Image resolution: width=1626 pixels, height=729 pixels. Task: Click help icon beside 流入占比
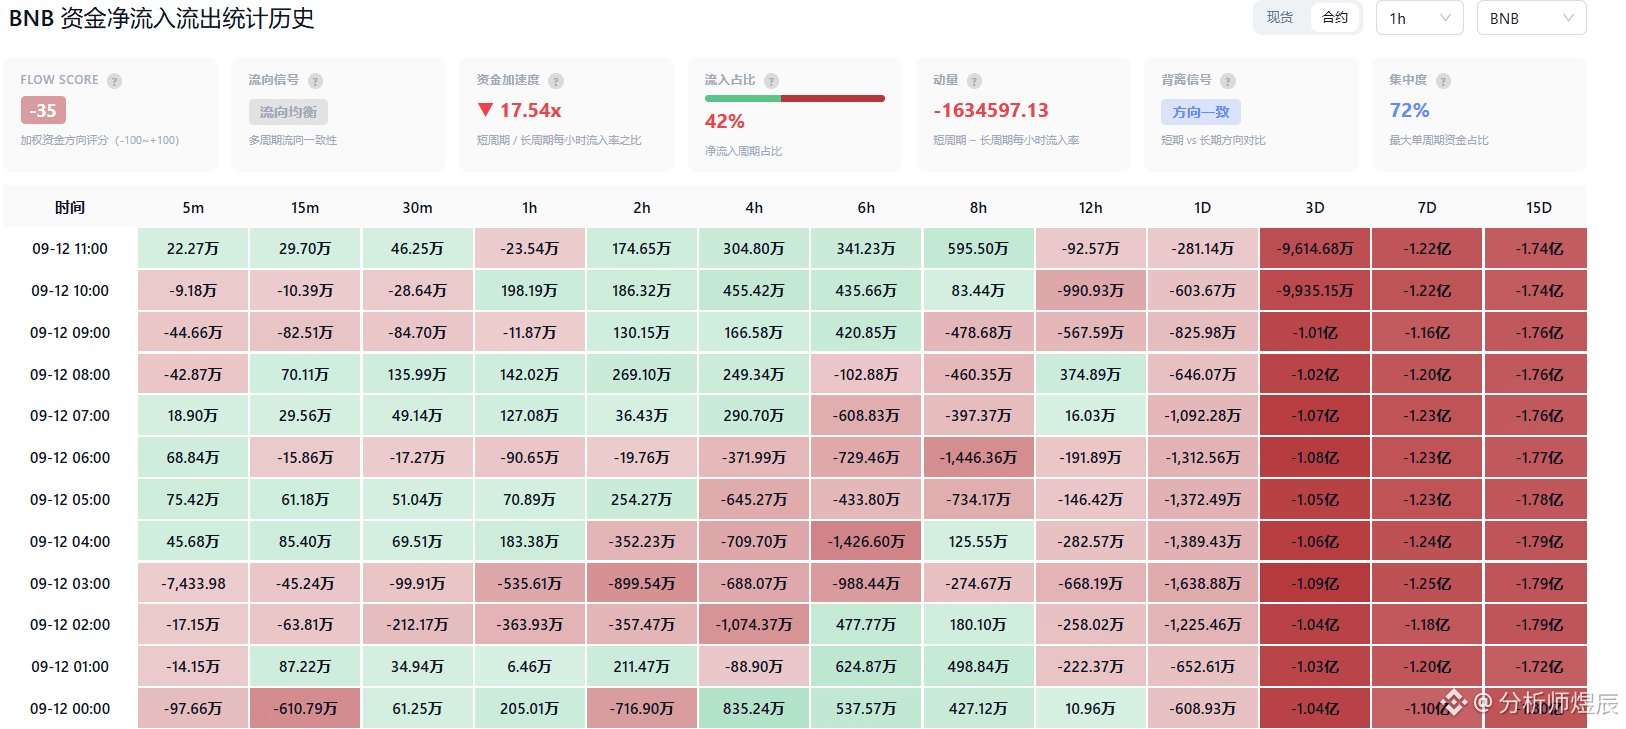tap(771, 81)
